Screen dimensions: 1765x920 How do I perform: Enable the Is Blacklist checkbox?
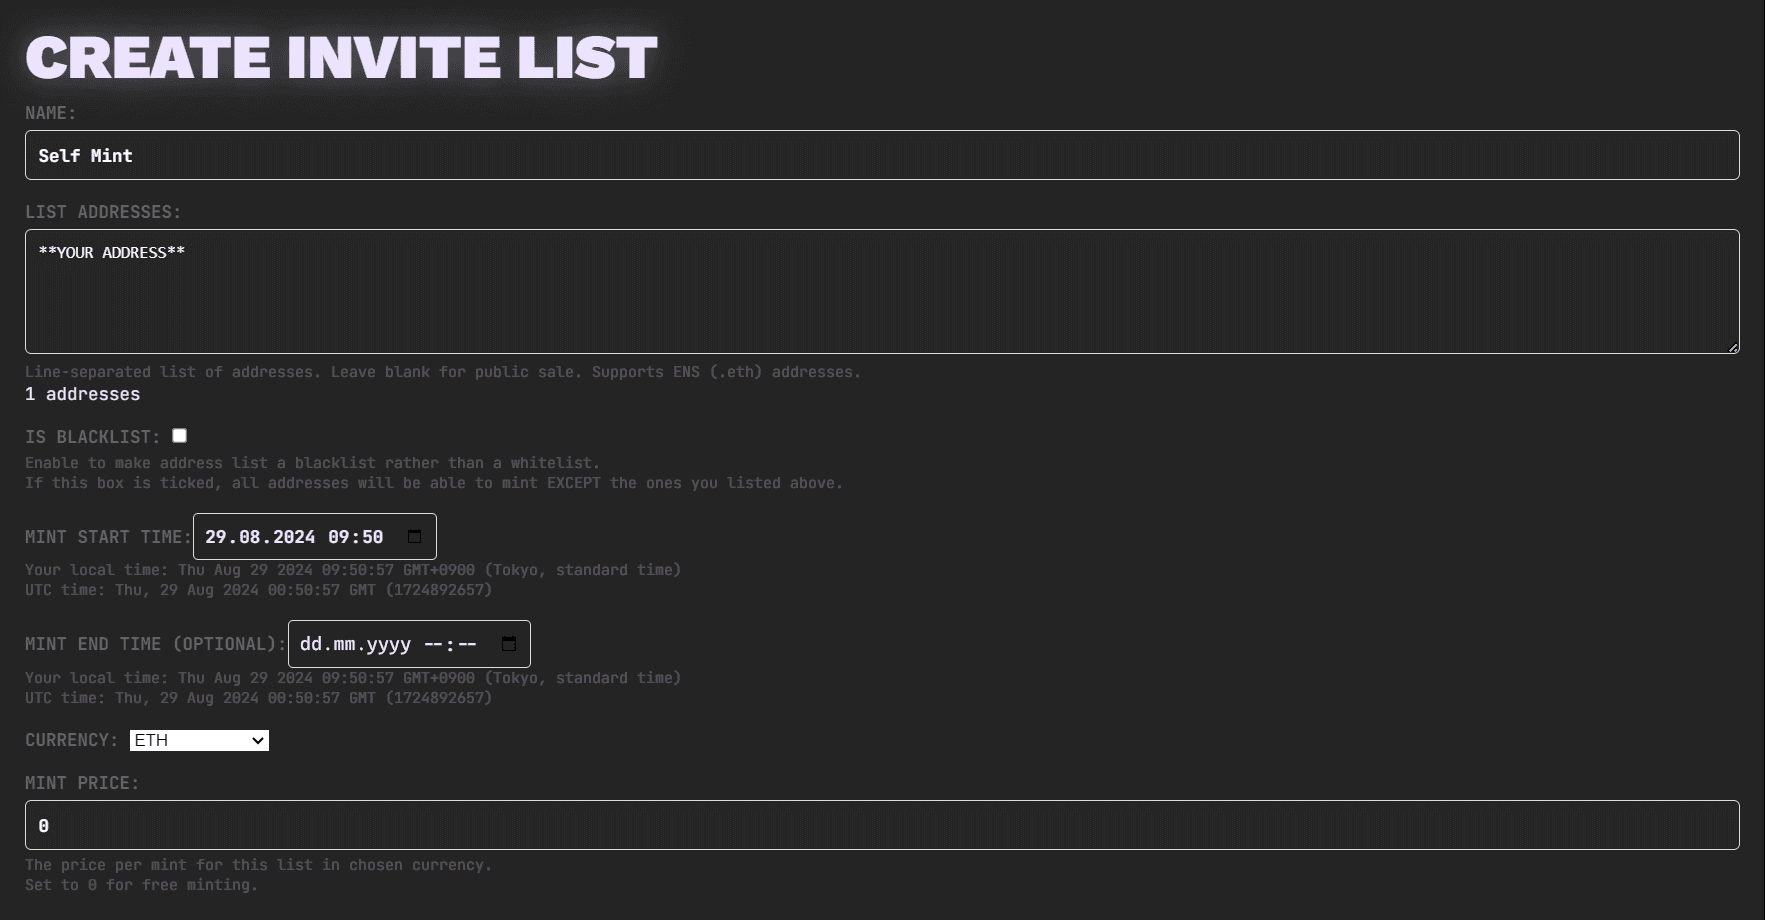(180, 436)
